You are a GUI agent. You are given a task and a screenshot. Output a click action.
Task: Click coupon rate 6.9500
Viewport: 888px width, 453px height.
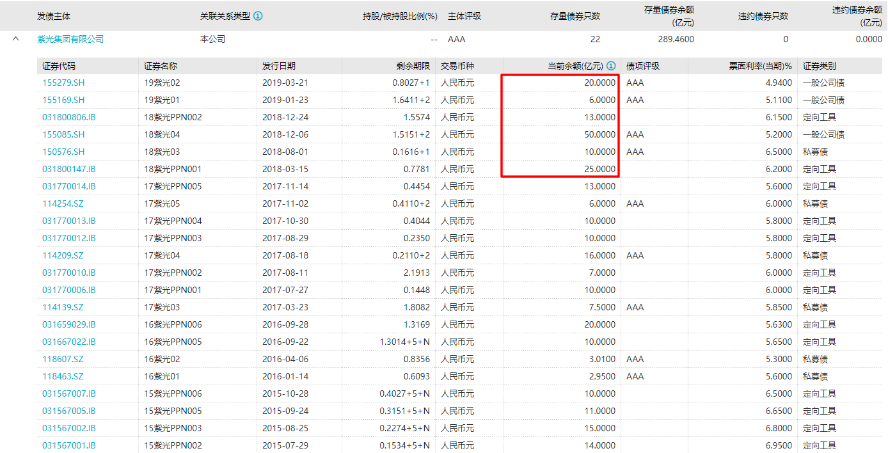coord(779,446)
